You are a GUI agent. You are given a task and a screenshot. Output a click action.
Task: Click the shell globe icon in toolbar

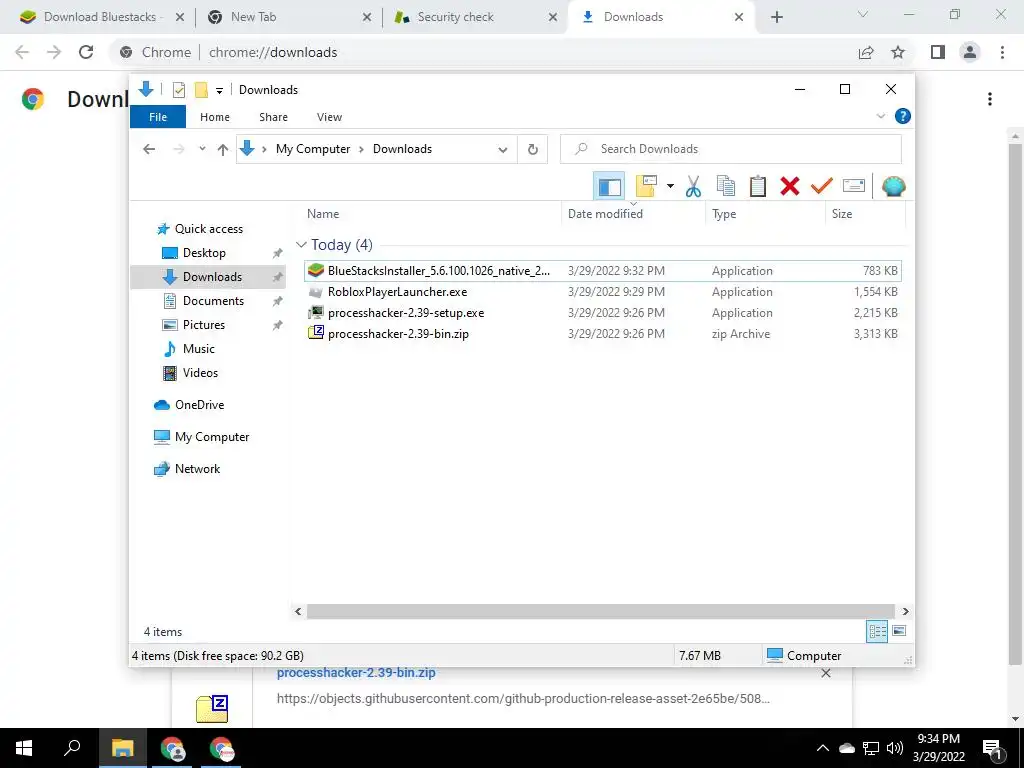(x=893, y=187)
